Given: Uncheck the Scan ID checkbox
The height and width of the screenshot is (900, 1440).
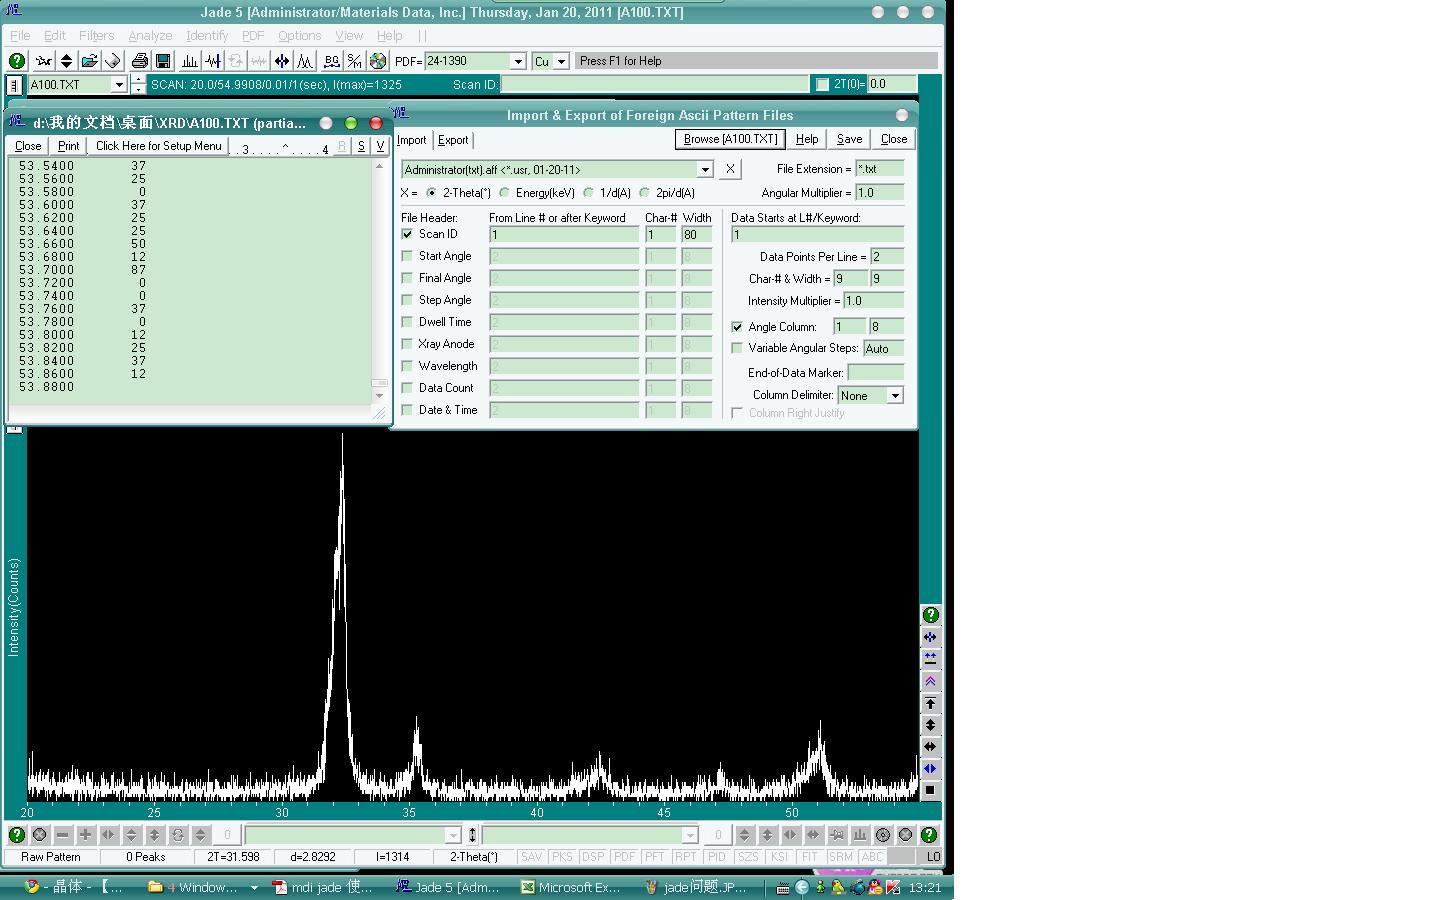Looking at the screenshot, I should [407, 234].
